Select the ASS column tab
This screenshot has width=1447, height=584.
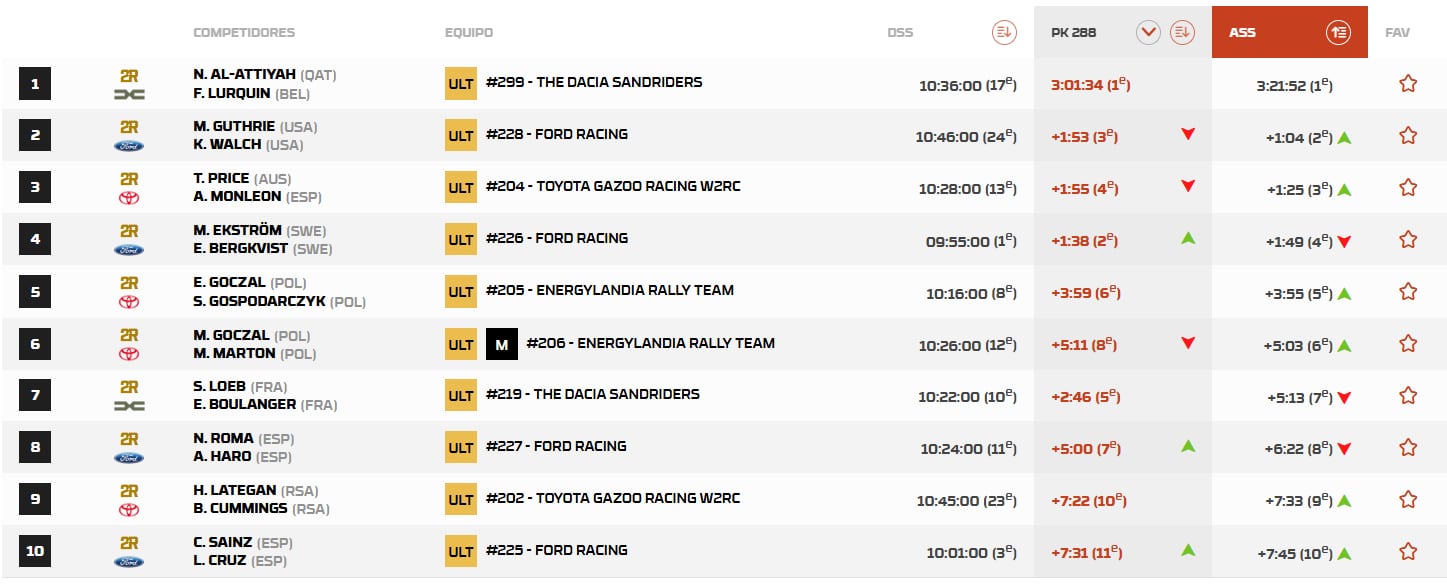[1243, 32]
